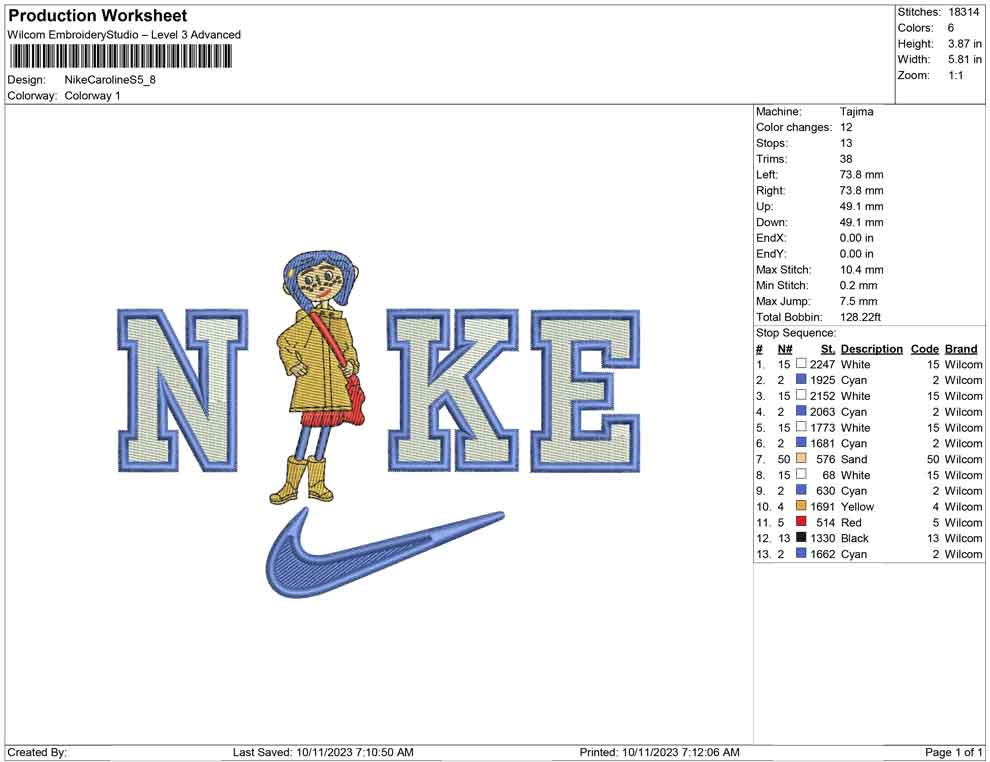Click the Width value '5.81 in'
This screenshot has width=990, height=762.
click(965, 59)
